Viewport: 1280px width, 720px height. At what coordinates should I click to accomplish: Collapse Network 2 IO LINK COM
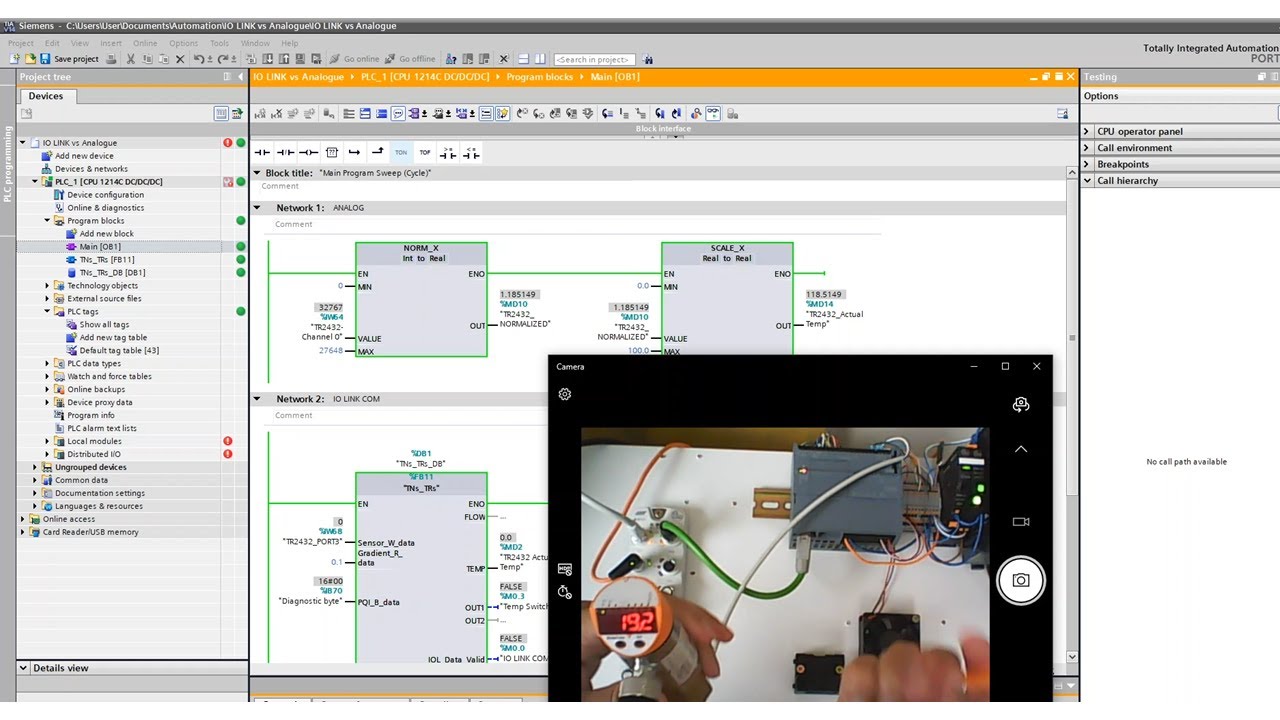click(256, 399)
